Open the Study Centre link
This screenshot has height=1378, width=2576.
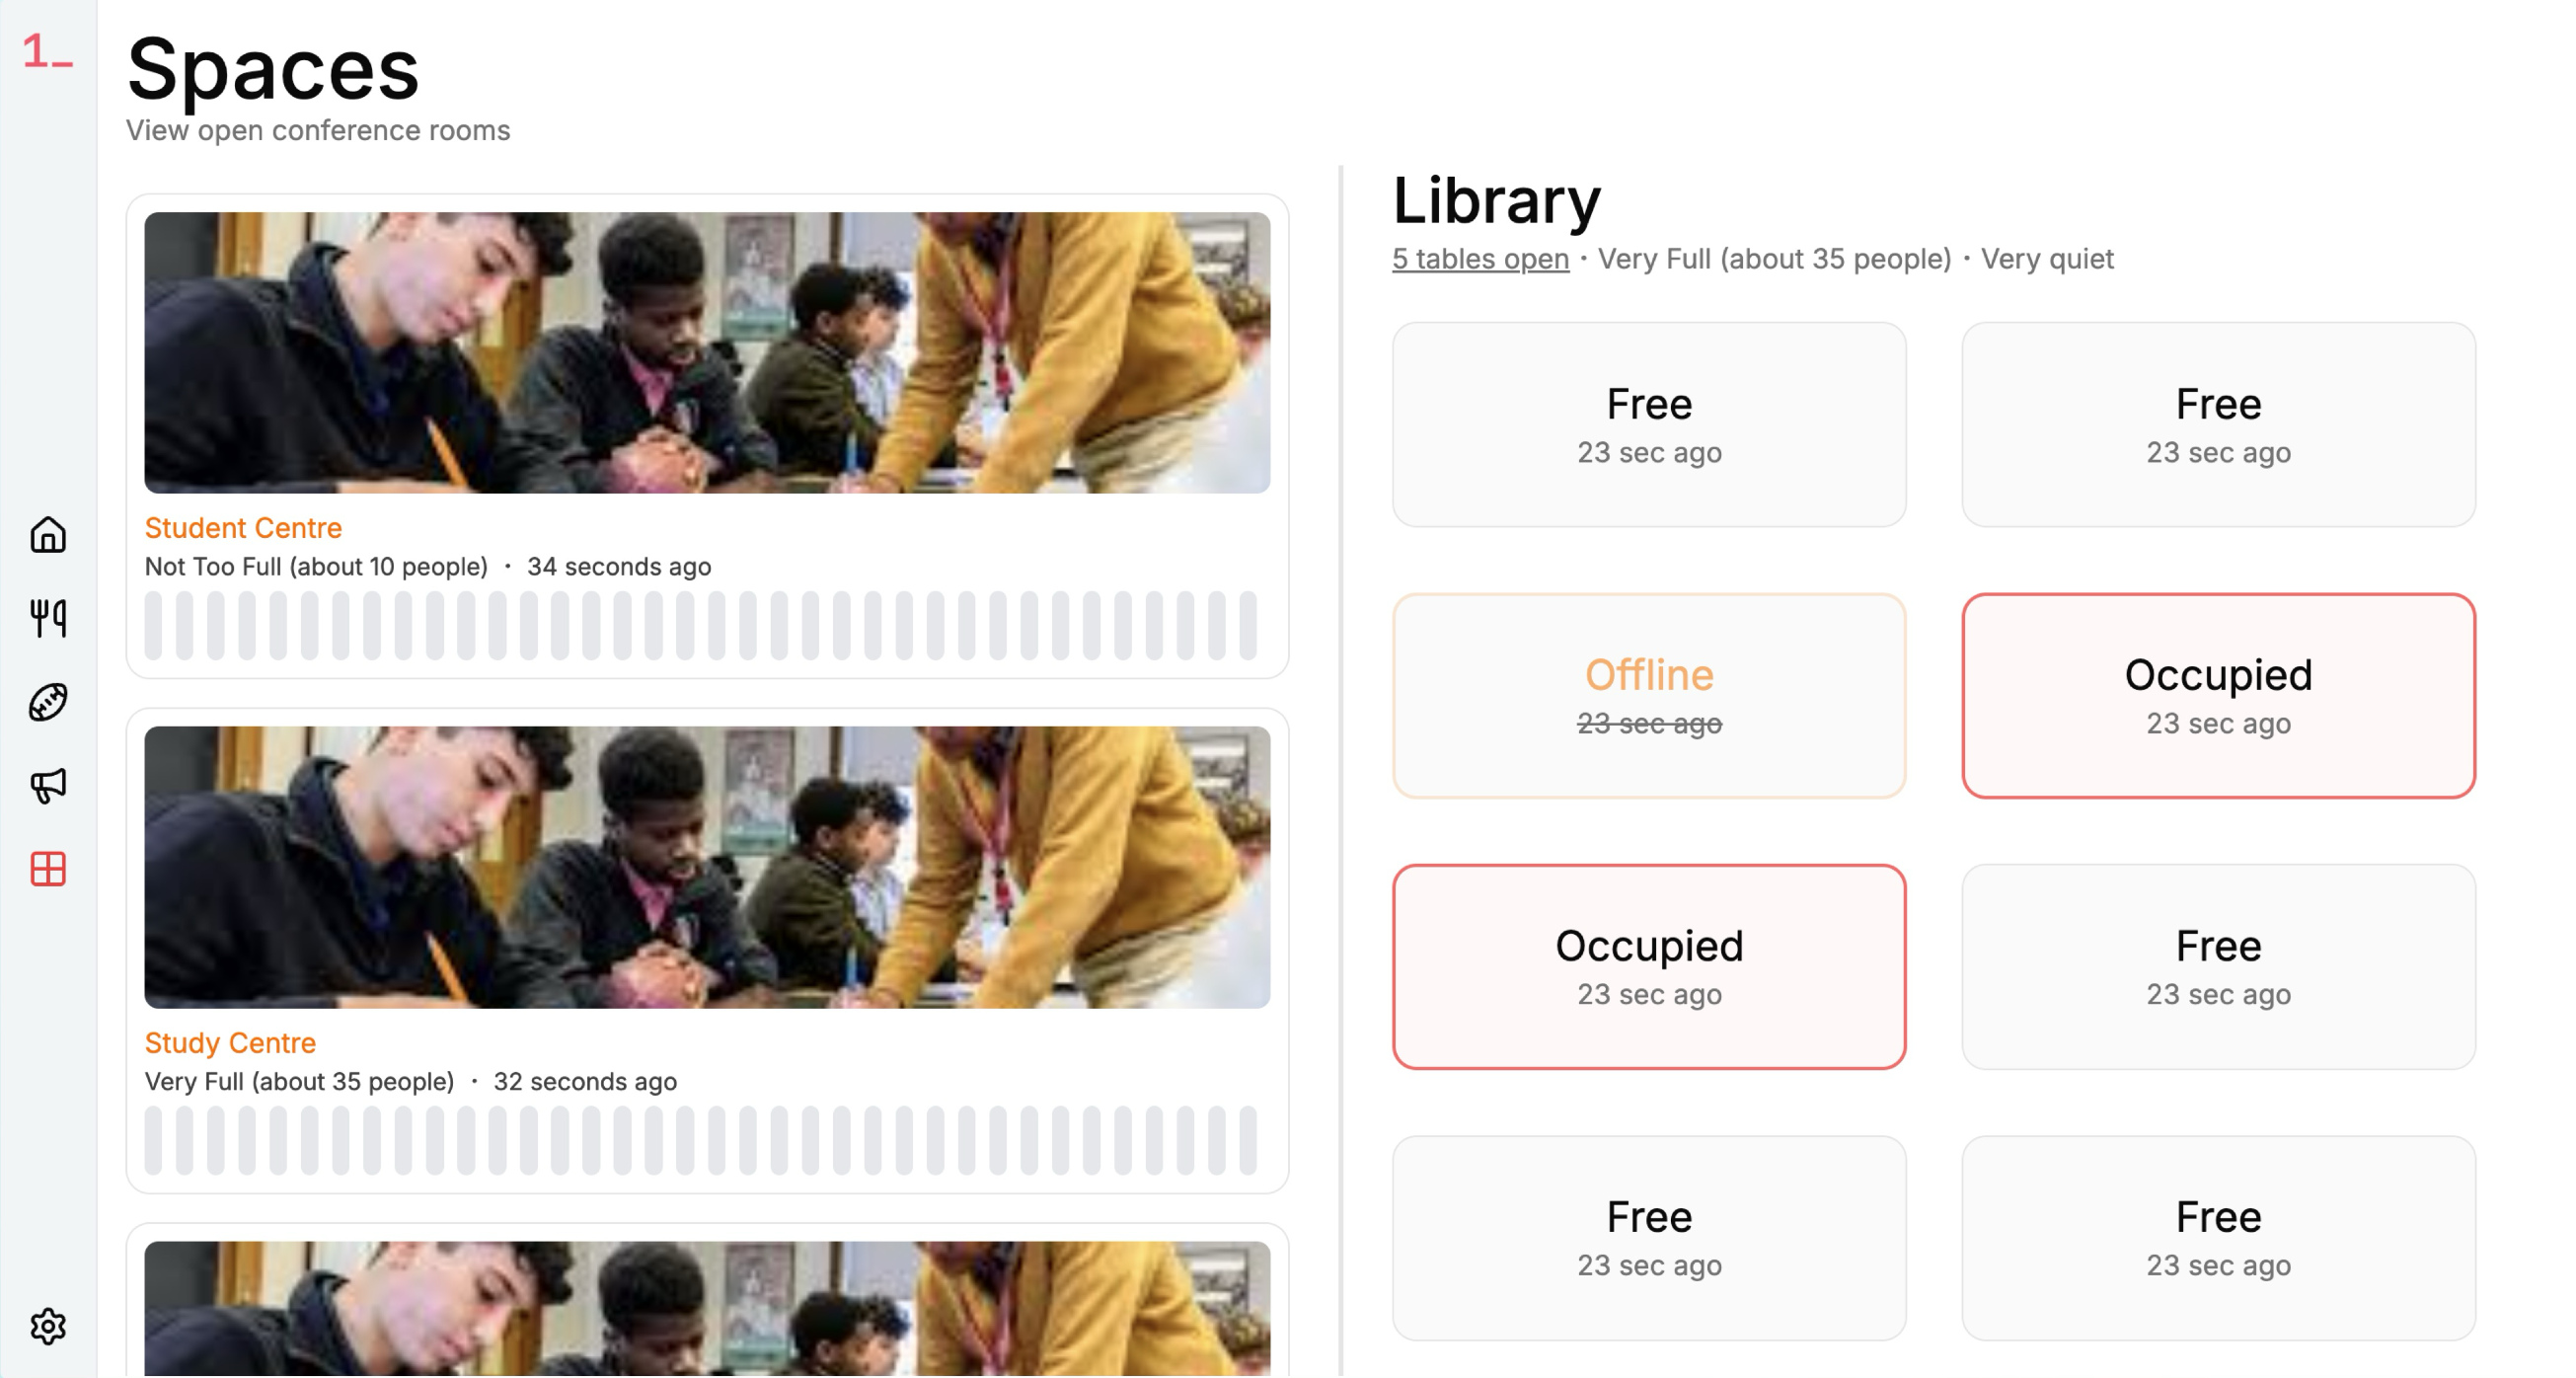pos(230,1042)
